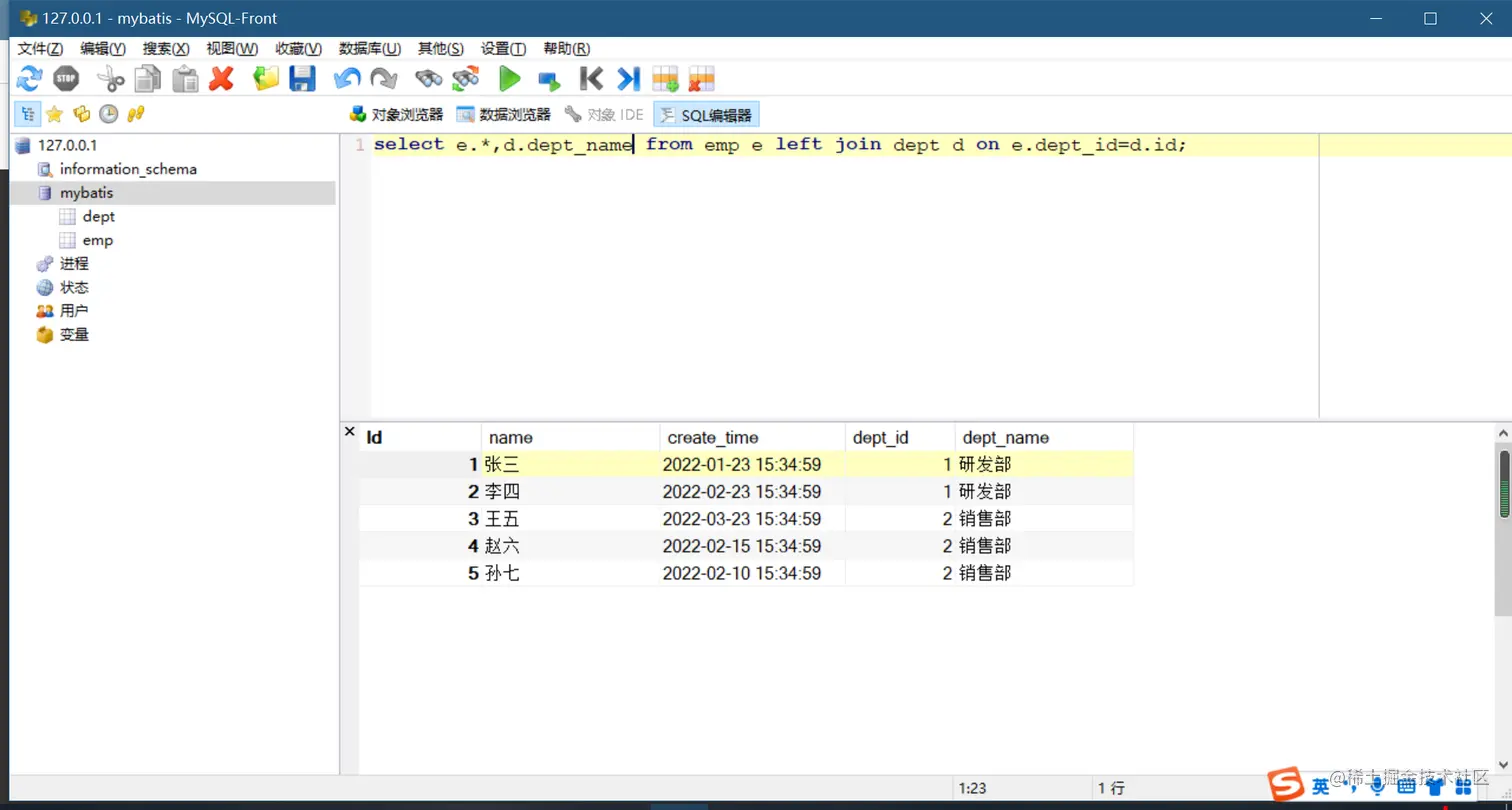Click the dept_id column header
This screenshot has width=1512, height=810.
point(900,437)
